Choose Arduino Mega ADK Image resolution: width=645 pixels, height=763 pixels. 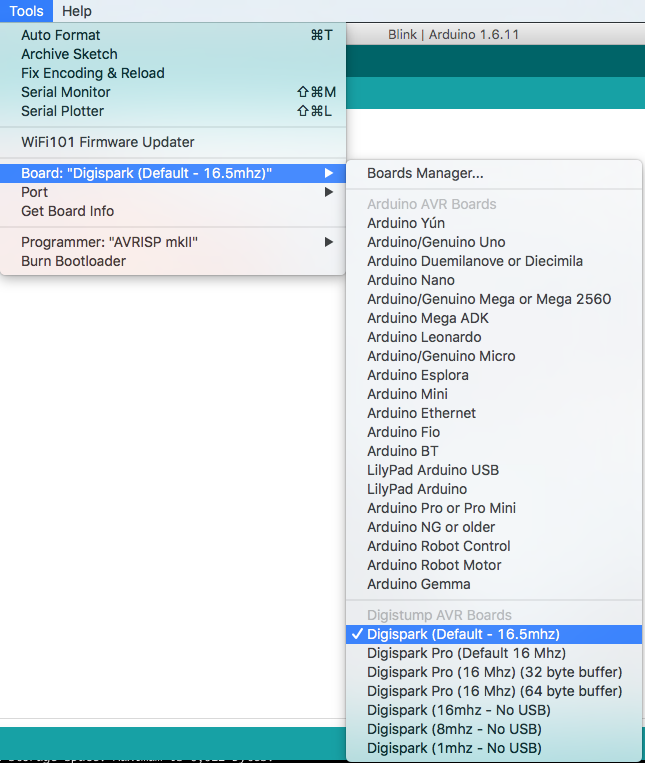[x=494, y=318]
